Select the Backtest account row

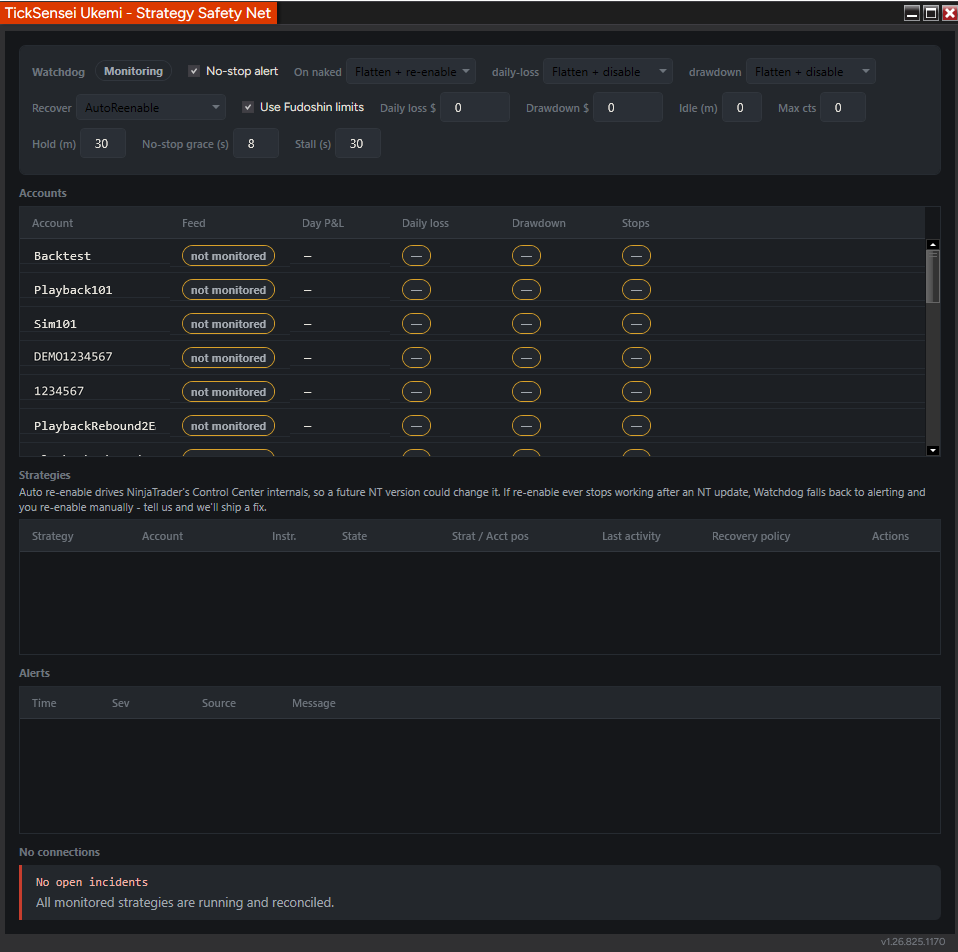(x=472, y=256)
